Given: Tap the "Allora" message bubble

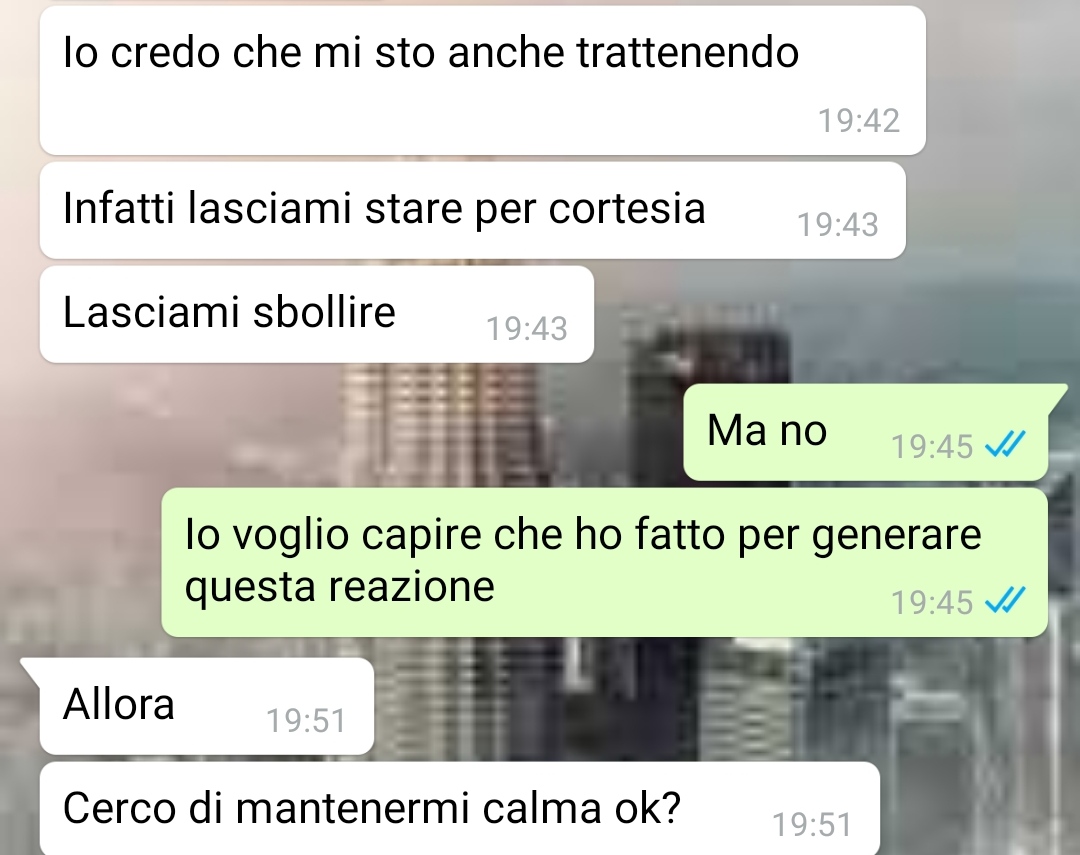Looking at the screenshot, I should coord(207,706).
